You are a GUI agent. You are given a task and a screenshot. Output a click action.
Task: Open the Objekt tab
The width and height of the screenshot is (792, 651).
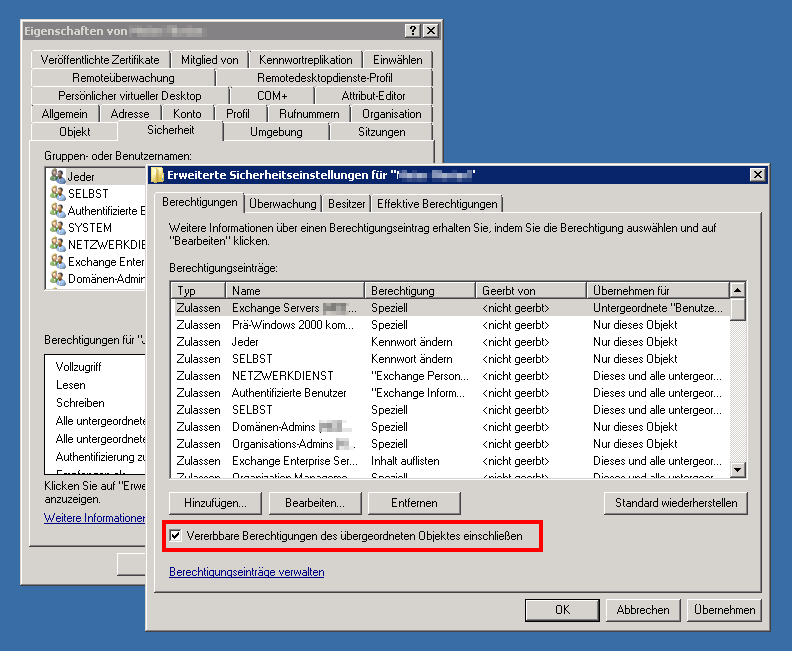click(75, 132)
